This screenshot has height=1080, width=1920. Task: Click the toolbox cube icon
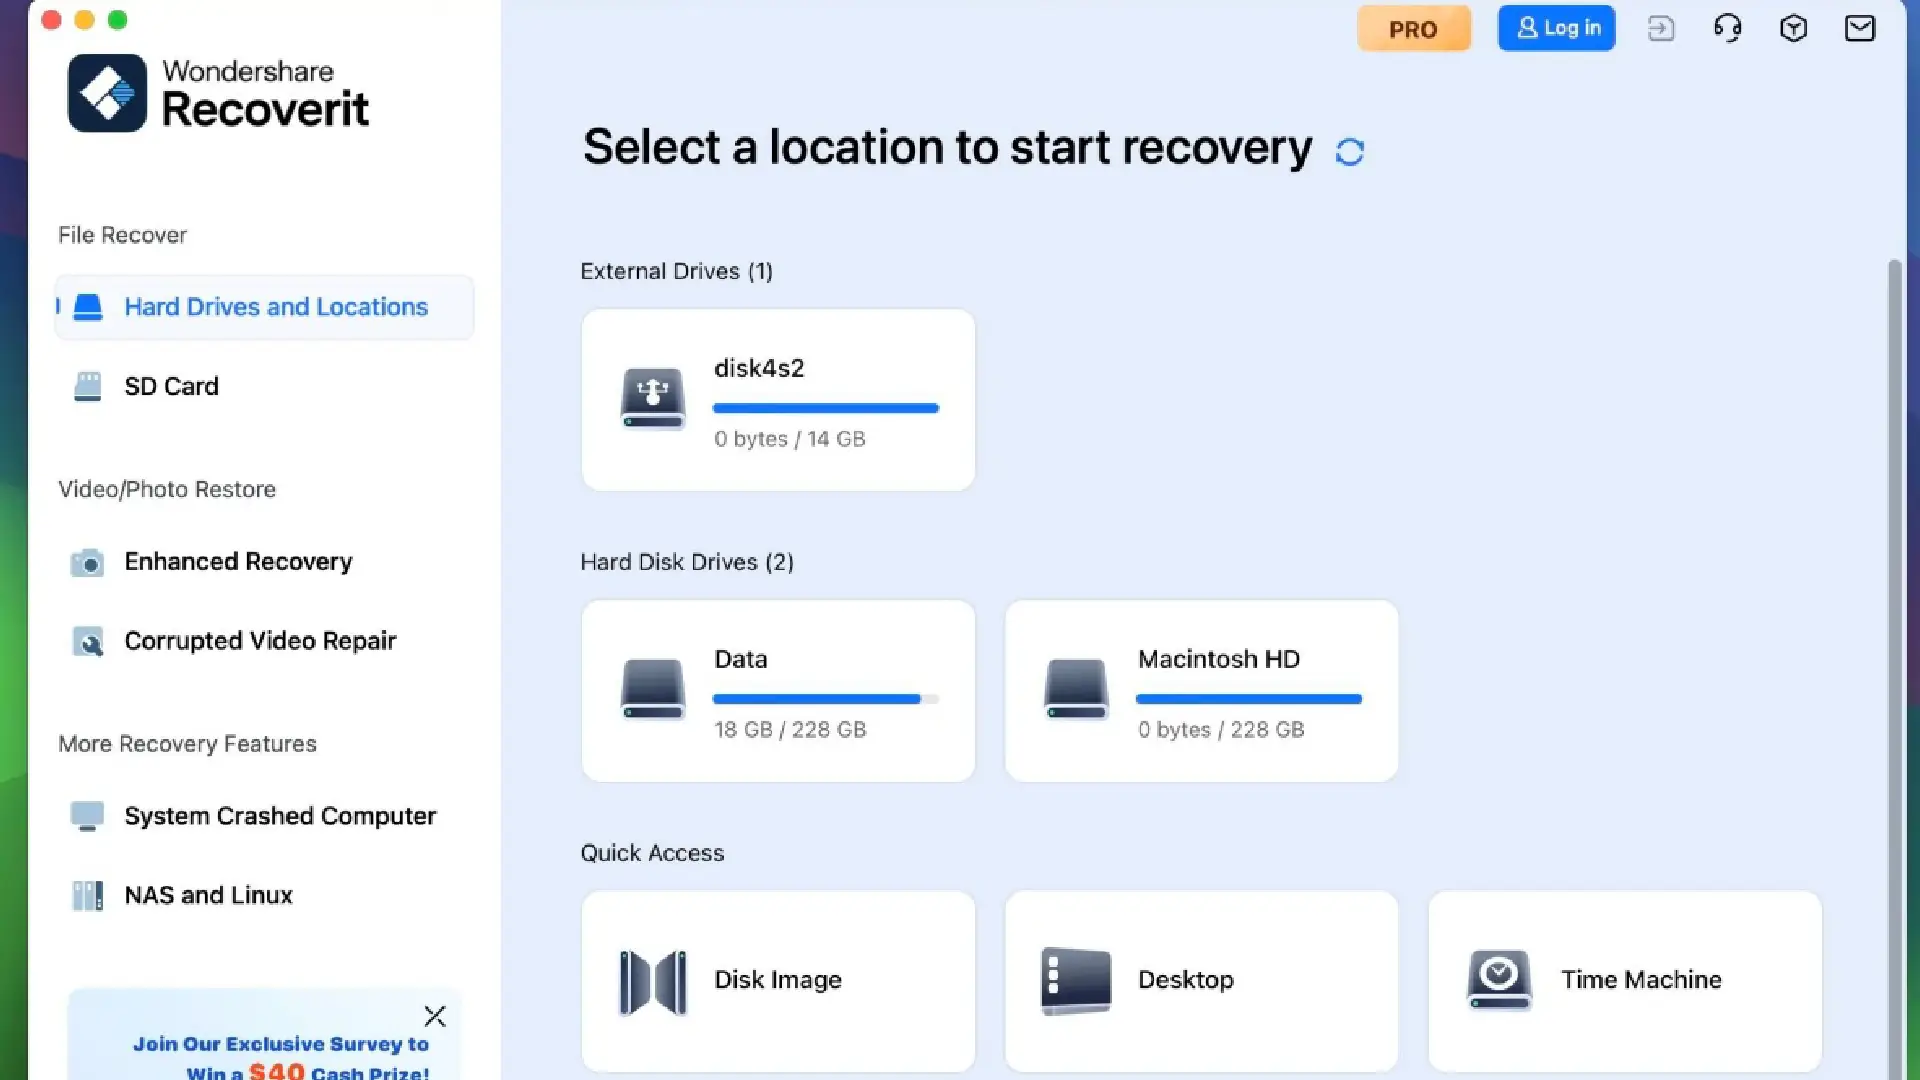pos(1794,28)
